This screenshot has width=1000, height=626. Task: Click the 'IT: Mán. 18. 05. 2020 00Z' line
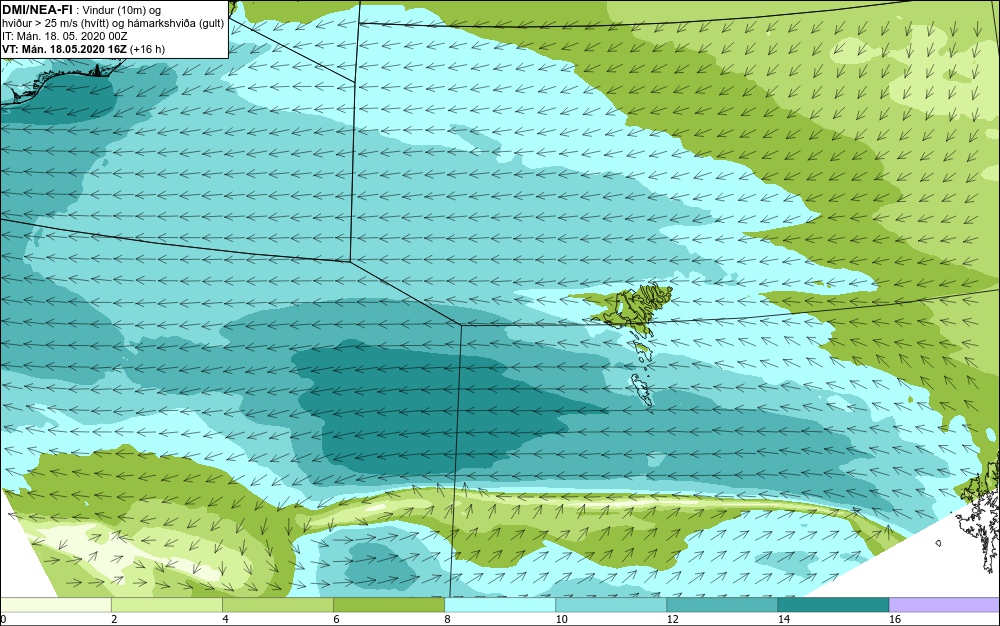coord(65,36)
